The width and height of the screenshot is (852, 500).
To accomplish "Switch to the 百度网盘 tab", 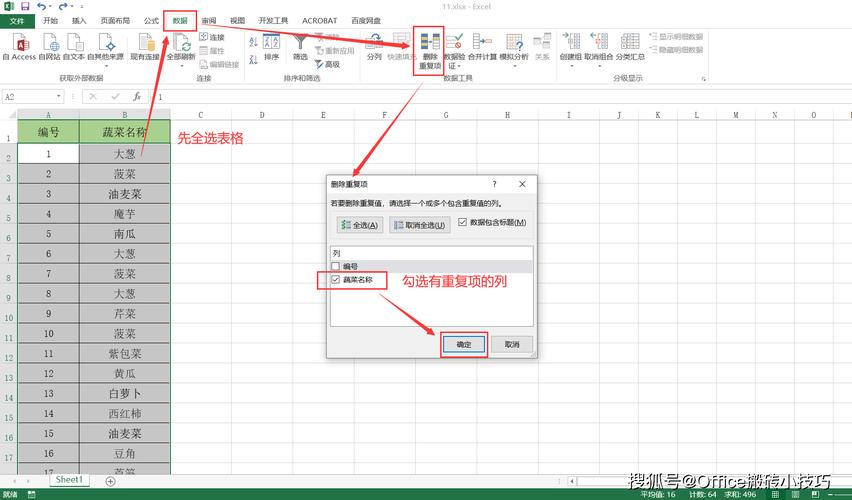I will pos(366,21).
